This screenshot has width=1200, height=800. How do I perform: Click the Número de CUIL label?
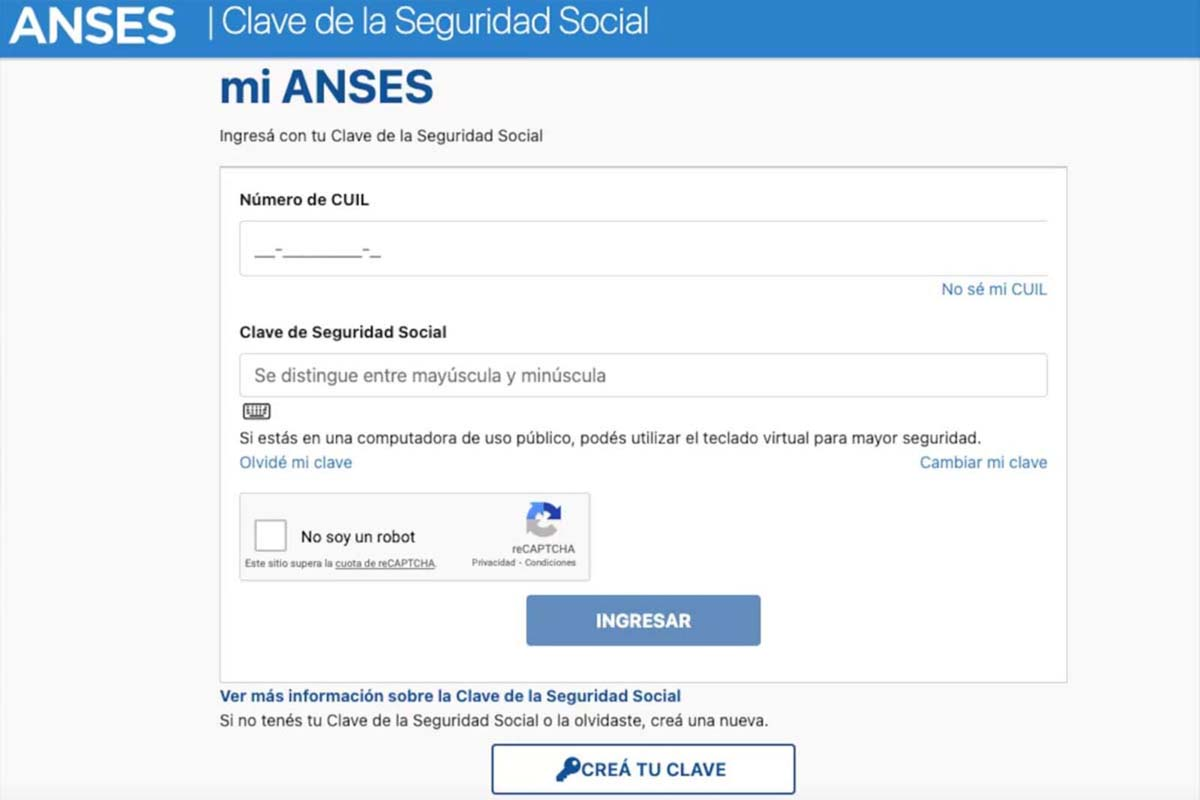point(304,199)
